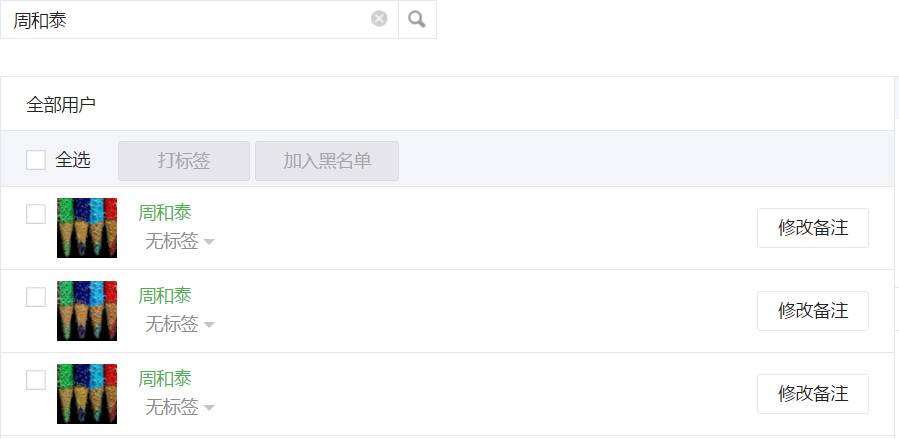Viewport: 899px width, 439px height.
Task: Check the second 周和泰 user checkbox
Action: [36, 297]
